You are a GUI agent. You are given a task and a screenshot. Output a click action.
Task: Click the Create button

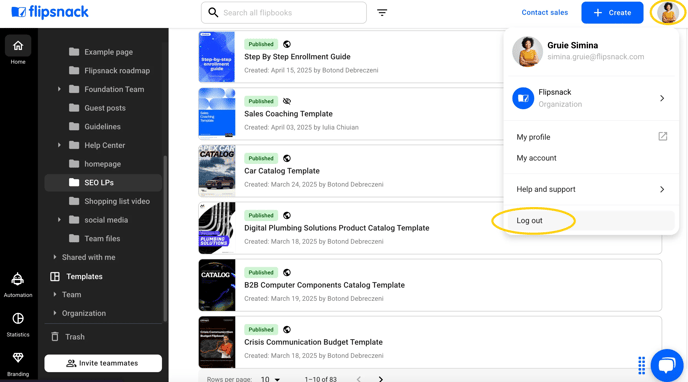[x=612, y=13]
